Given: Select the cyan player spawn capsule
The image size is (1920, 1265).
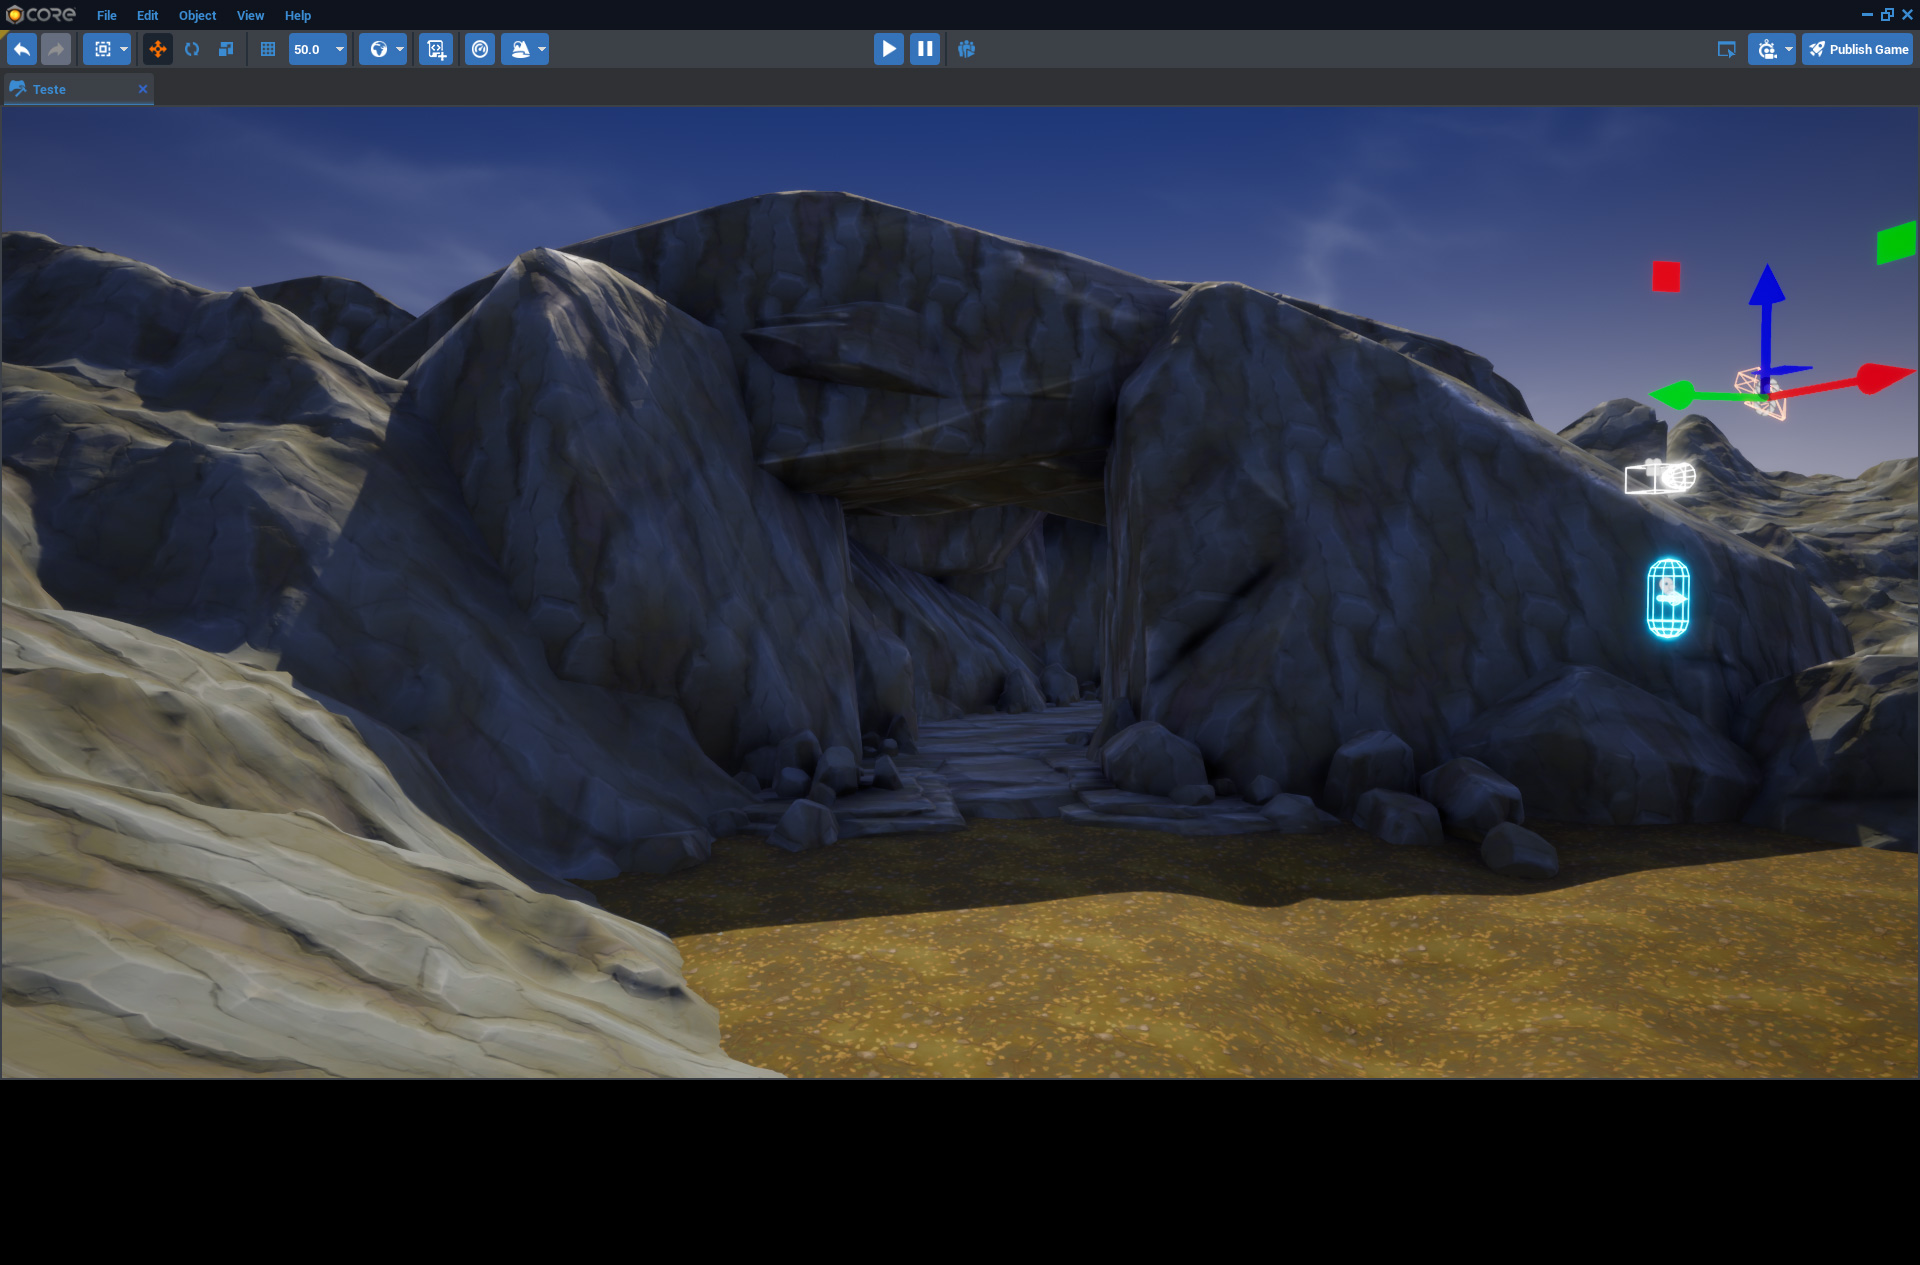Looking at the screenshot, I should pyautogui.click(x=1668, y=598).
